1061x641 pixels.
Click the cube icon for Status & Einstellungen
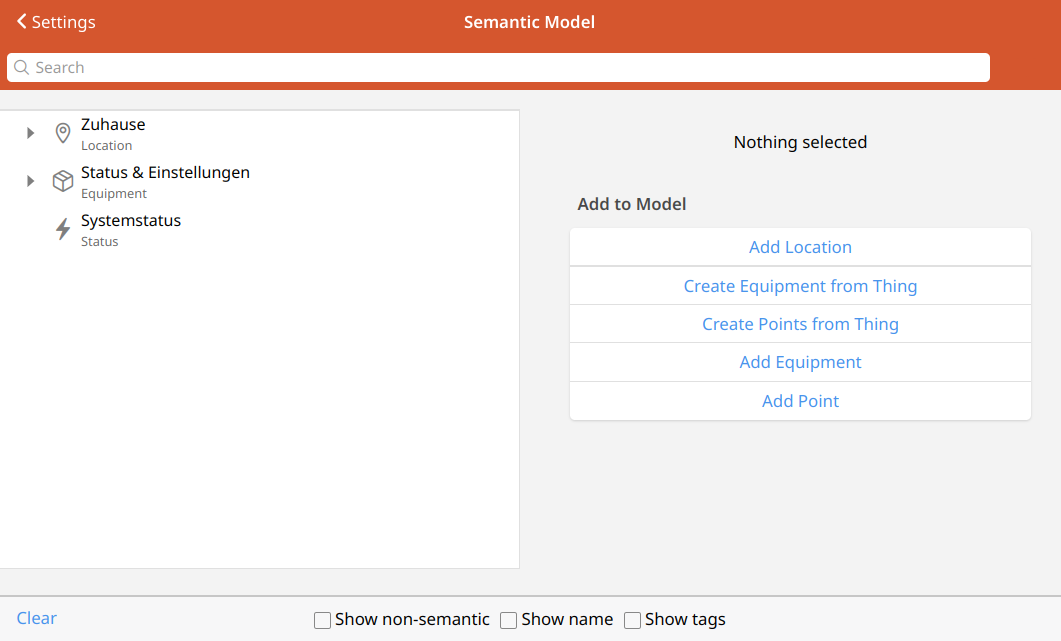pyautogui.click(x=63, y=181)
